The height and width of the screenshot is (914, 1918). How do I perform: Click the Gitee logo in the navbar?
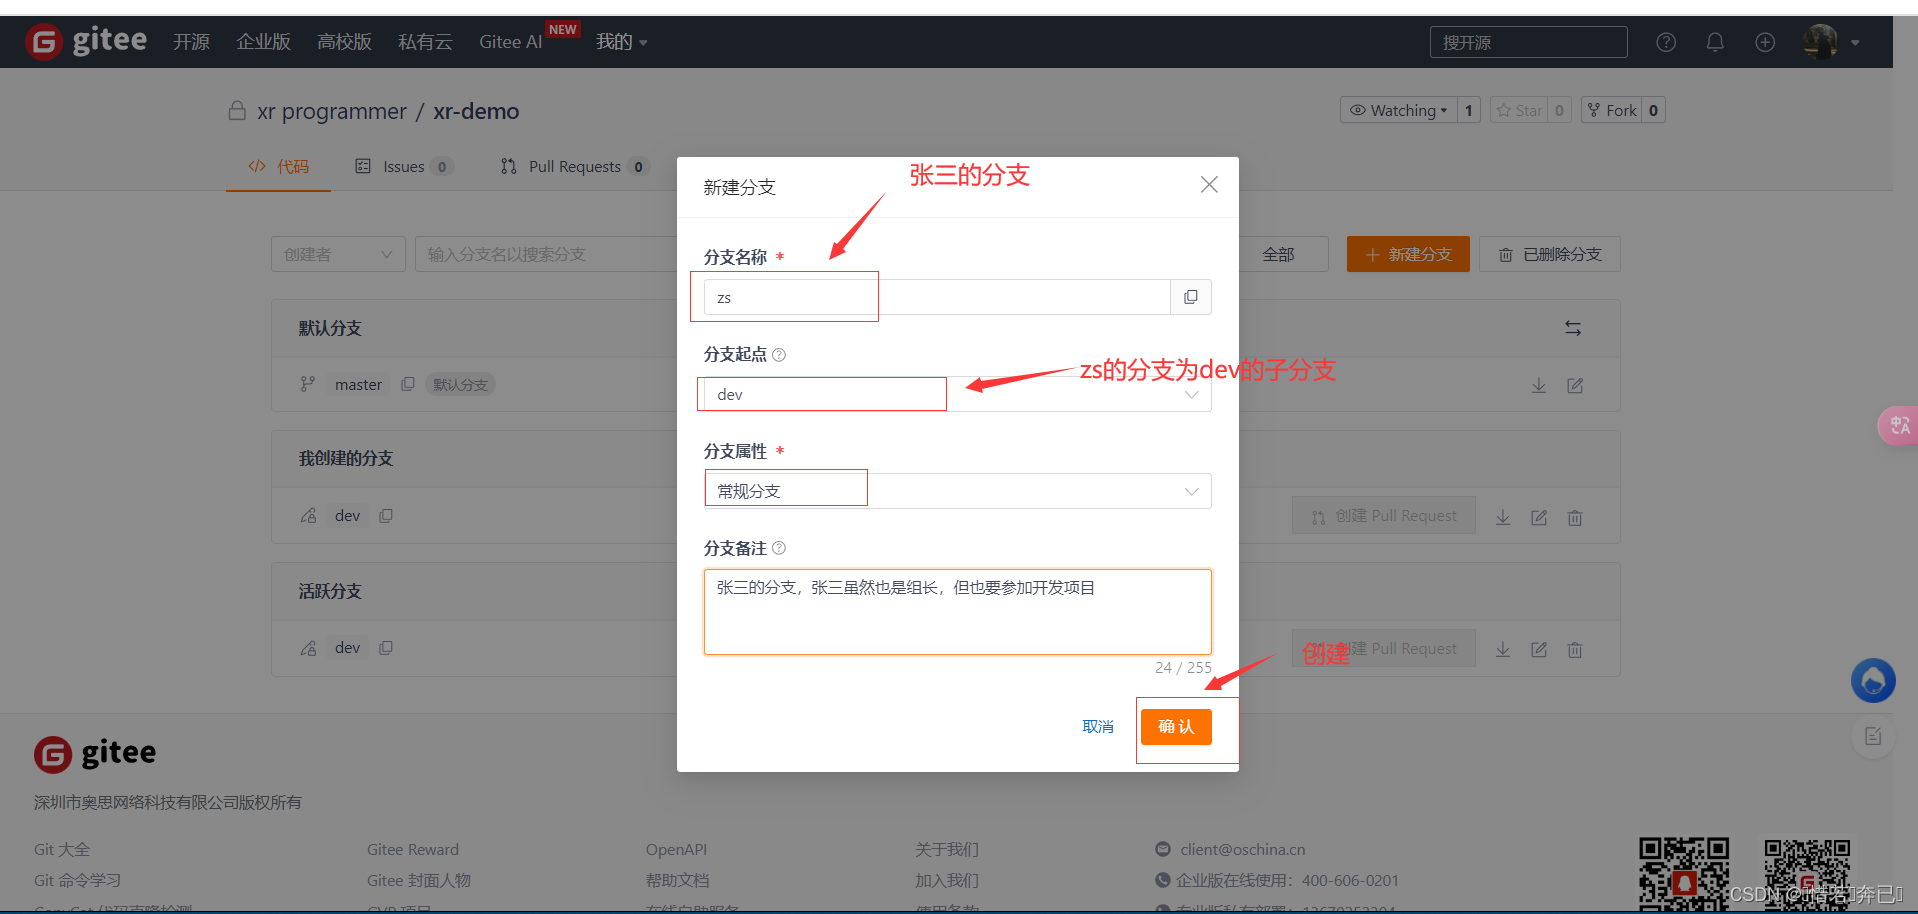pyautogui.click(x=87, y=41)
